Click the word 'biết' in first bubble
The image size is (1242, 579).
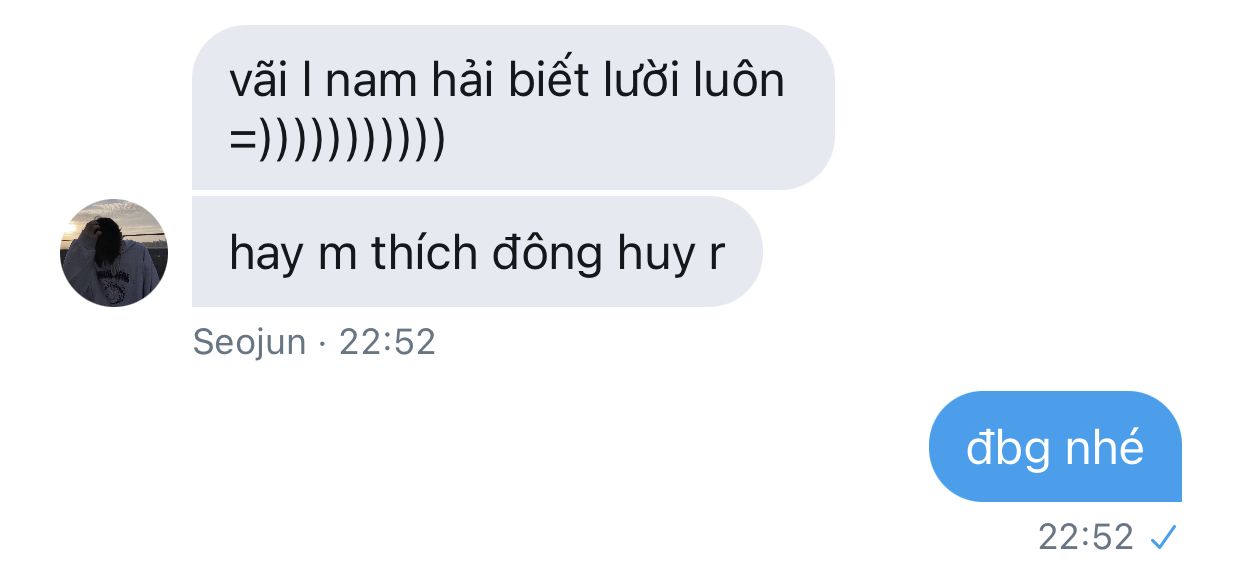click(x=549, y=80)
